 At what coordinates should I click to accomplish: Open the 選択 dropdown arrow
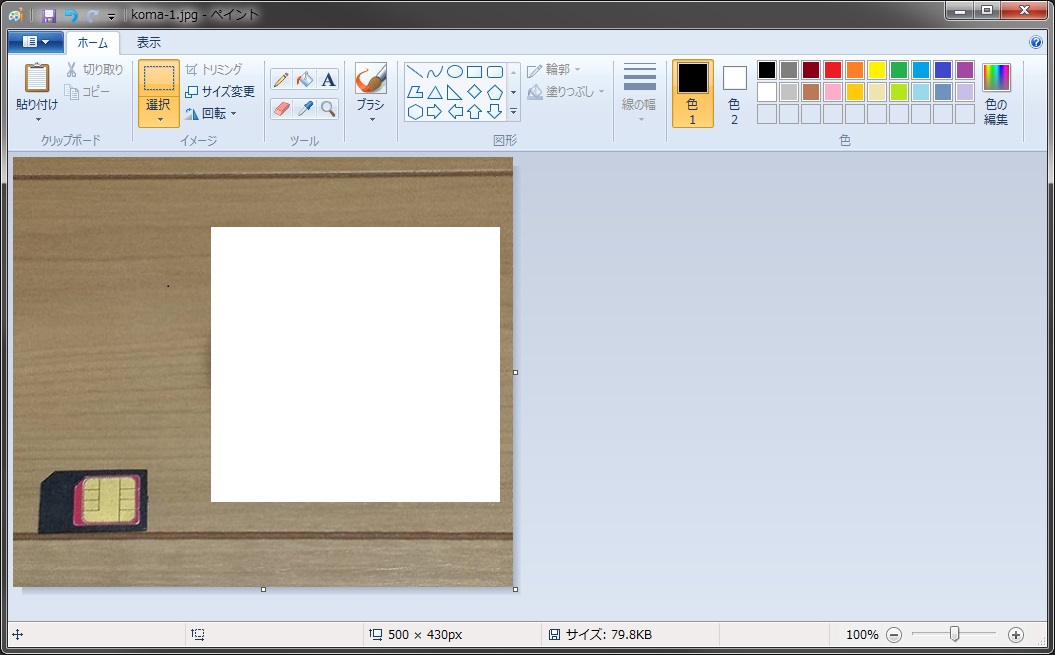159,118
